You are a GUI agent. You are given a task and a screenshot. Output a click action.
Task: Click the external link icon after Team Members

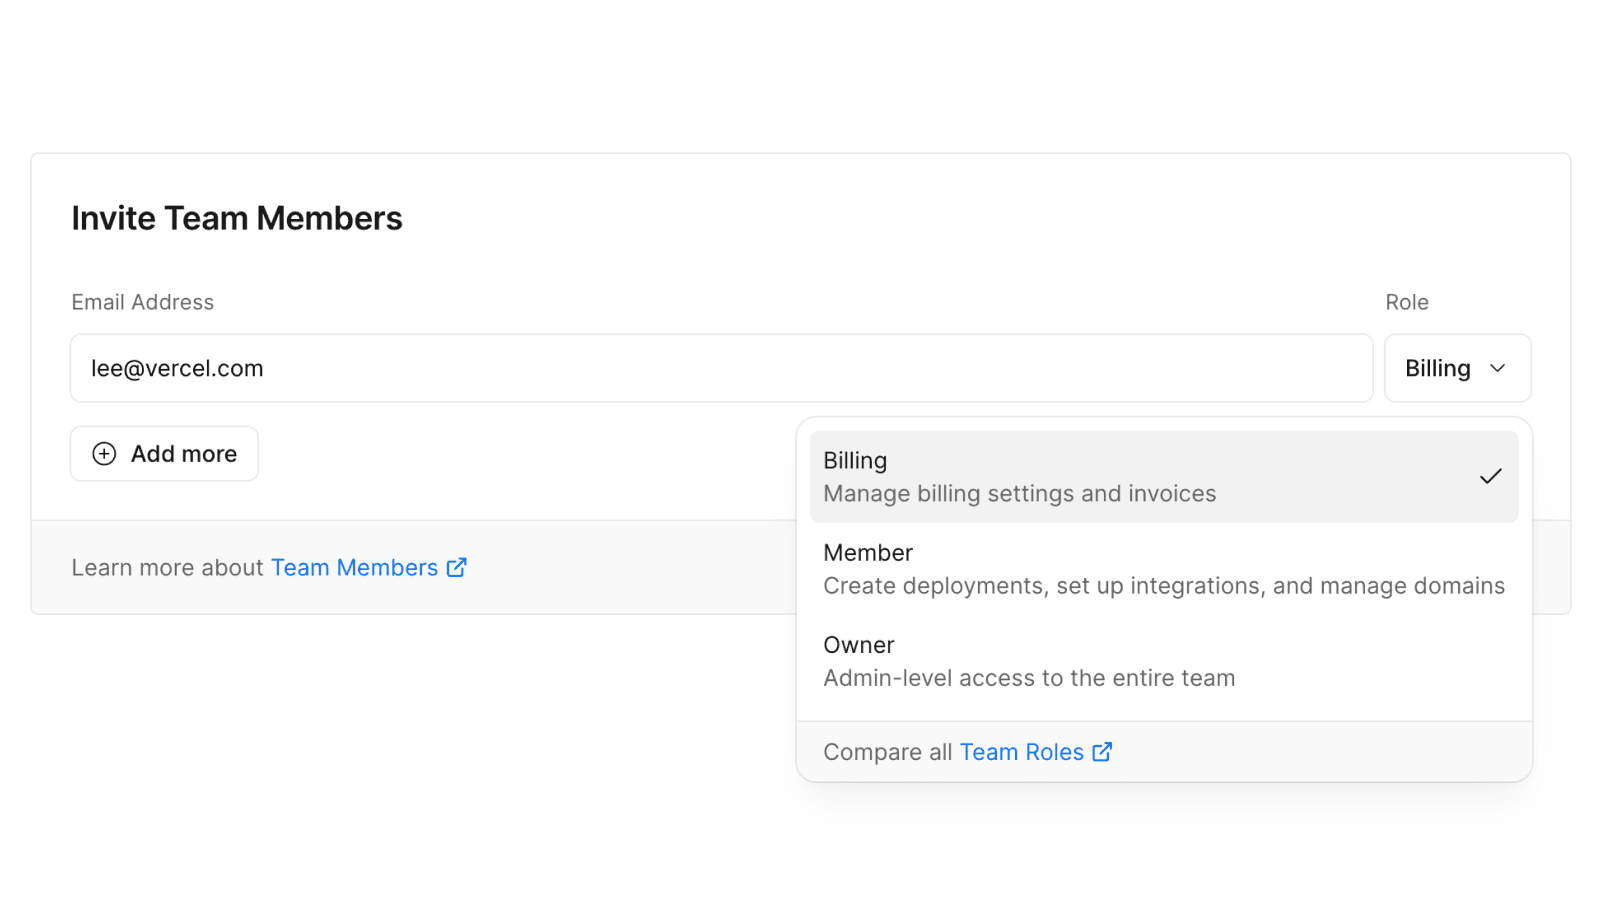point(457,568)
